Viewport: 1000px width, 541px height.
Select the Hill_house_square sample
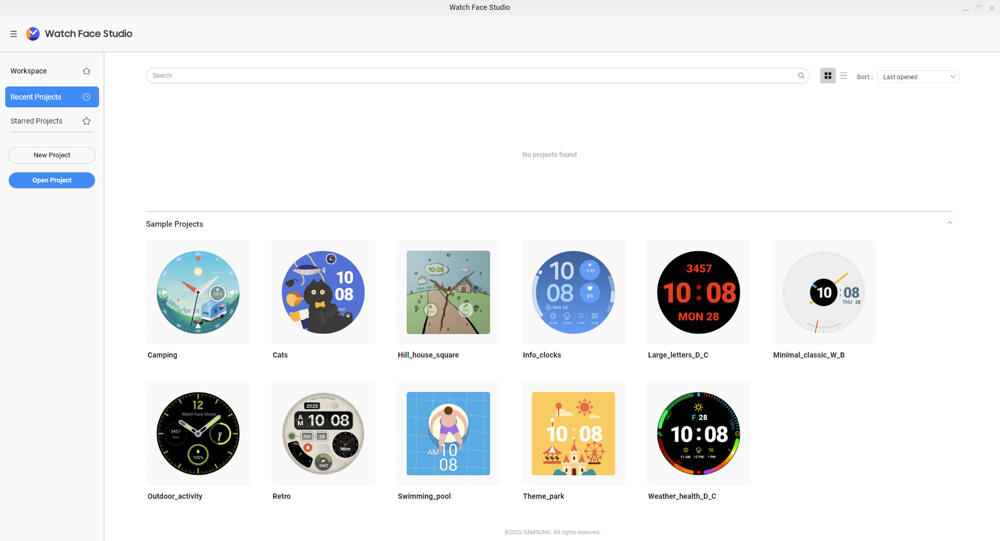pyautogui.click(x=448, y=292)
